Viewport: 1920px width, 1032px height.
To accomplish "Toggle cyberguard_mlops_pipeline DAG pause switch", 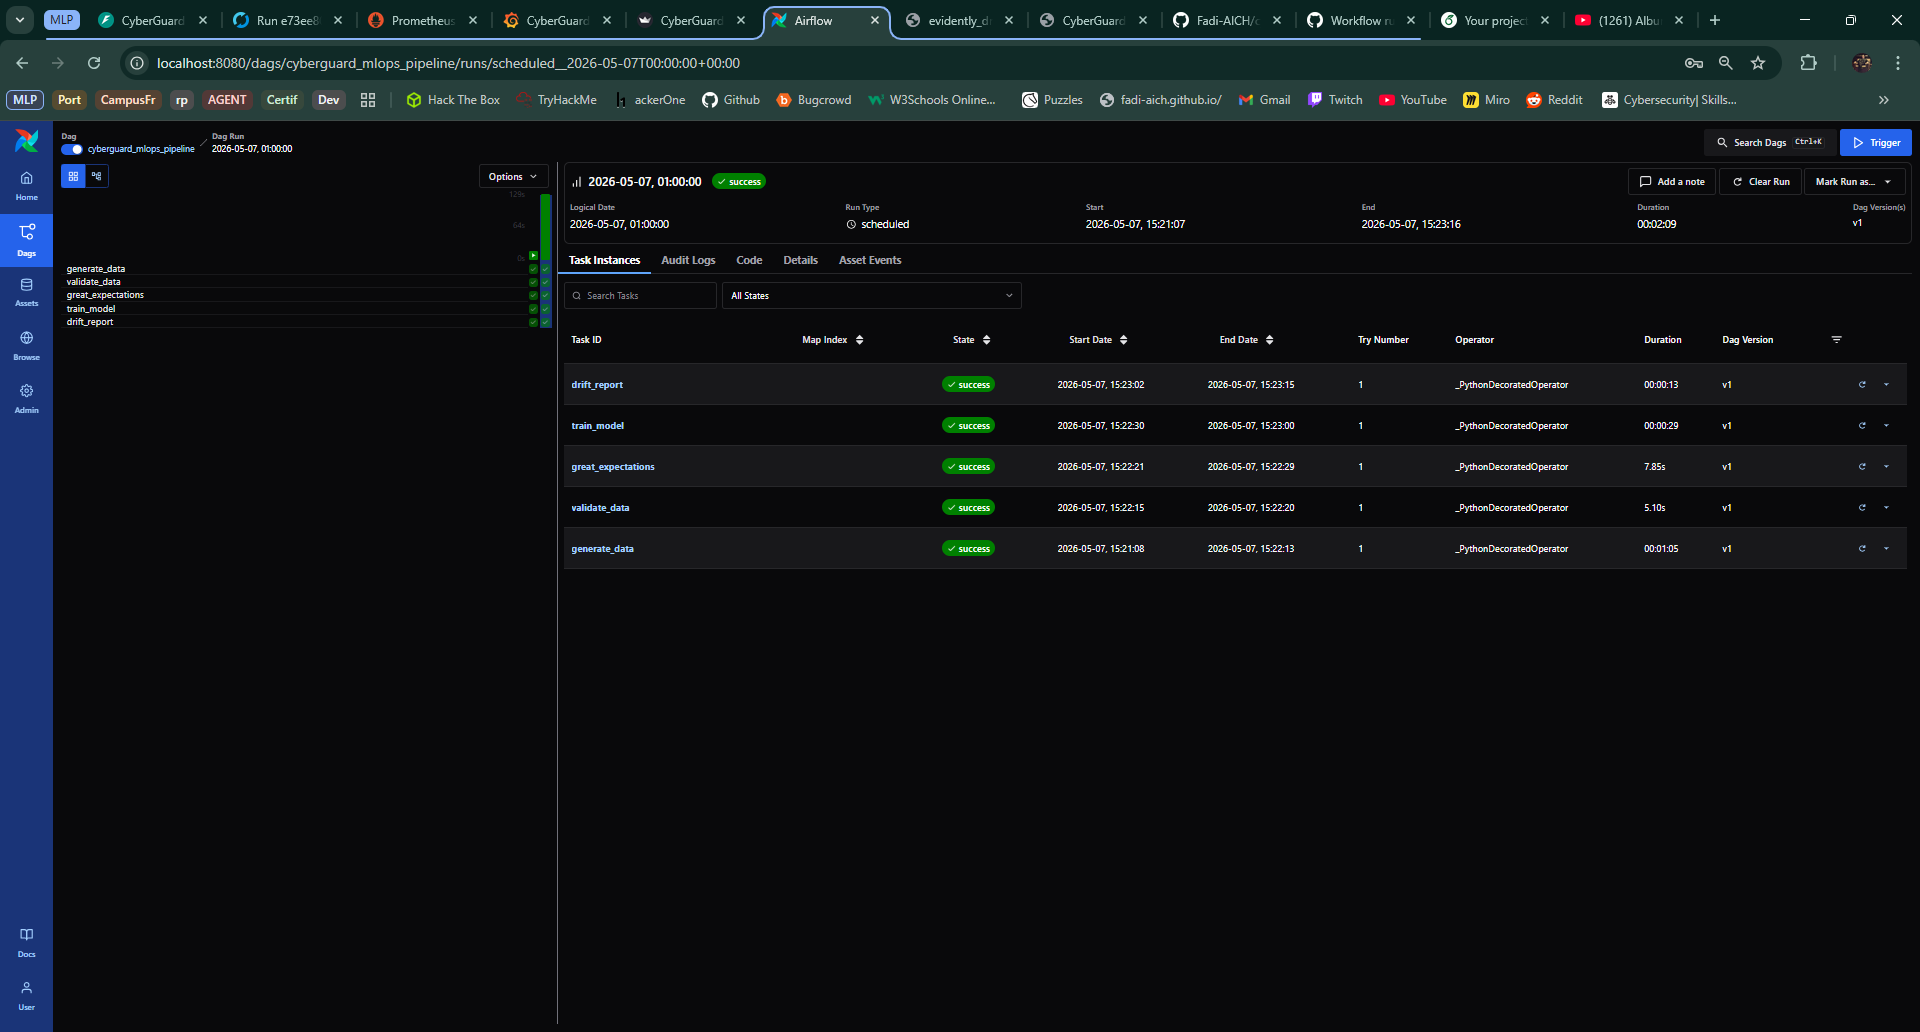I will tap(72, 149).
